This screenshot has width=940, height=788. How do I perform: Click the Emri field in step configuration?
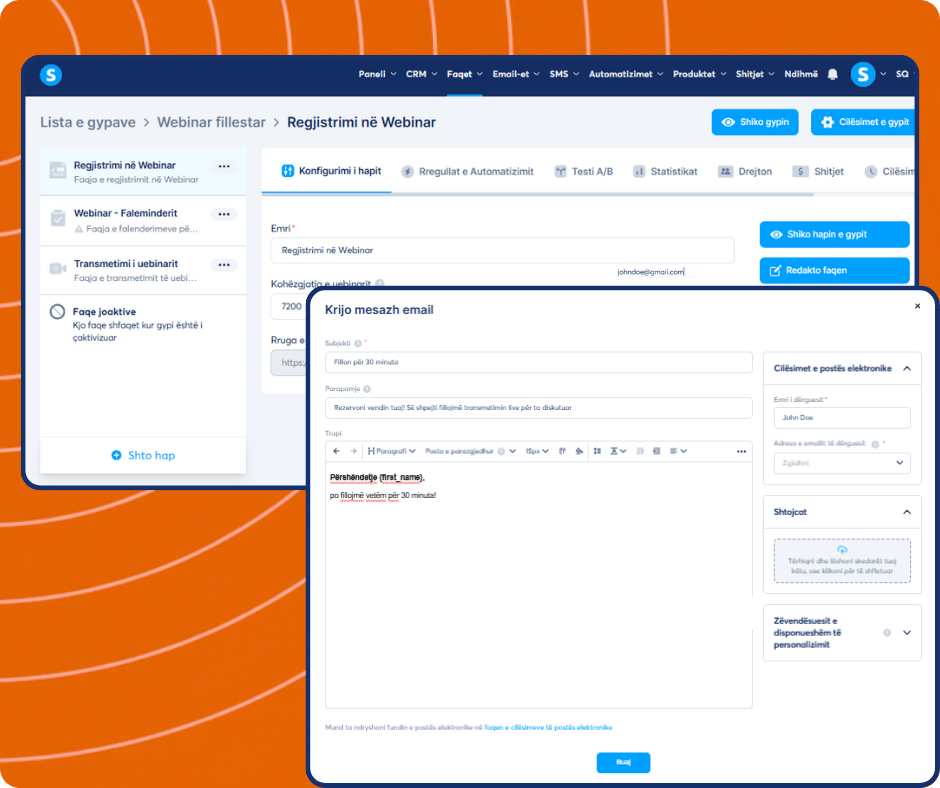coord(502,250)
